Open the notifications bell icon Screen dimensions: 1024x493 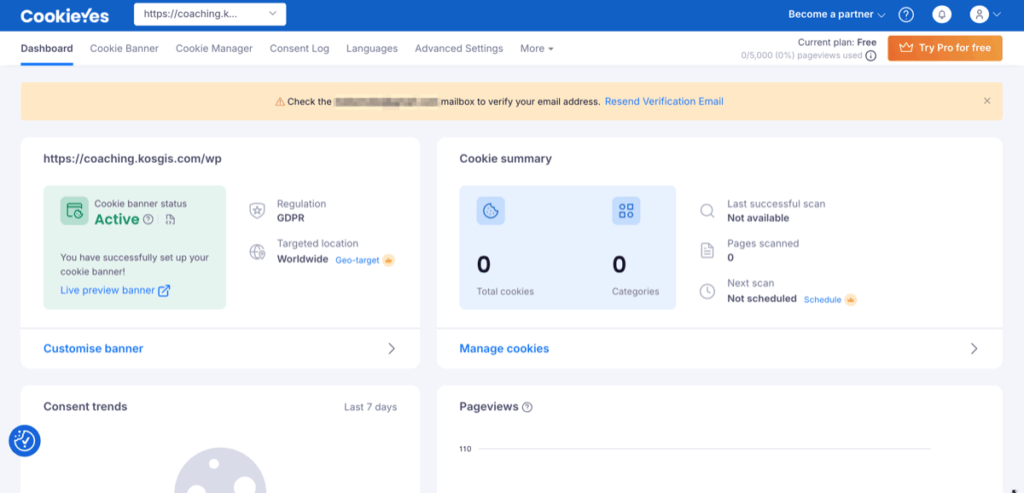pos(942,14)
